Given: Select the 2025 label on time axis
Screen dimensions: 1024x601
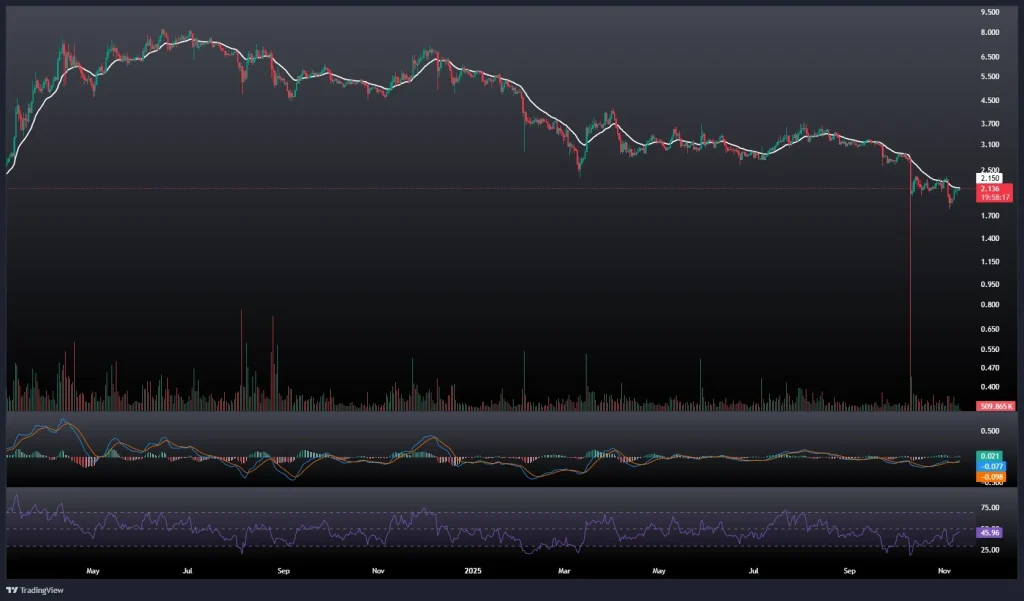Looking at the screenshot, I should tap(472, 572).
